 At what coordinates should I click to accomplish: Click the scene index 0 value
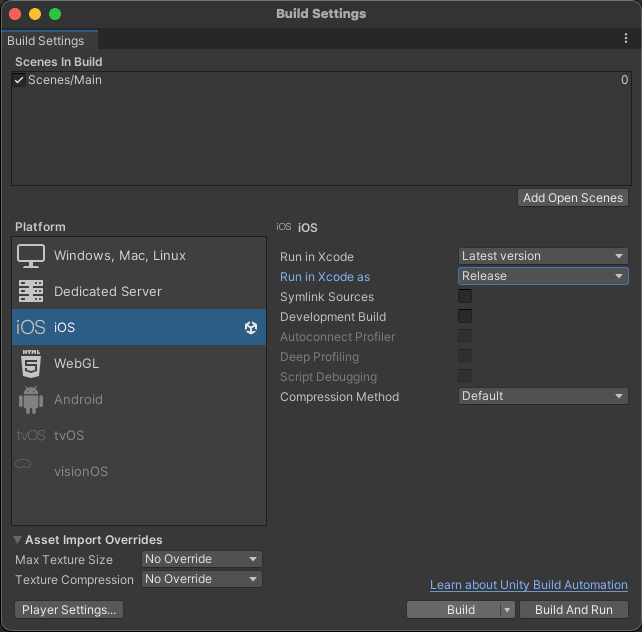(624, 80)
